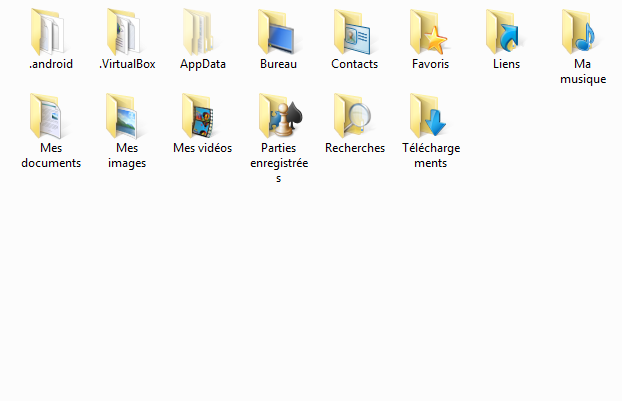Click the "Mes images" name label
The height and width of the screenshot is (401, 622).
click(x=127, y=156)
